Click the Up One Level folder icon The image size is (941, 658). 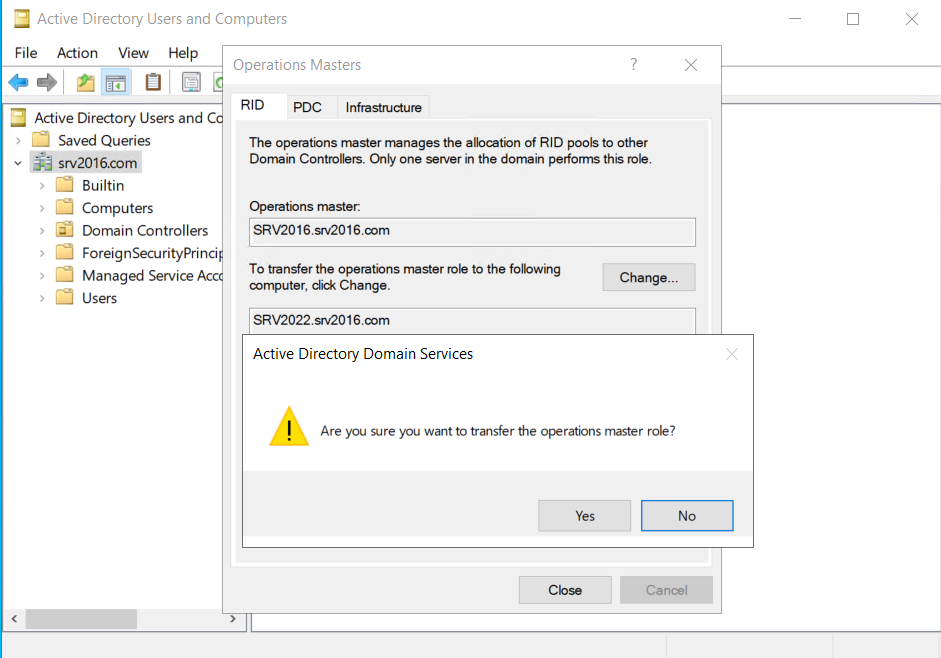(x=86, y=82)
